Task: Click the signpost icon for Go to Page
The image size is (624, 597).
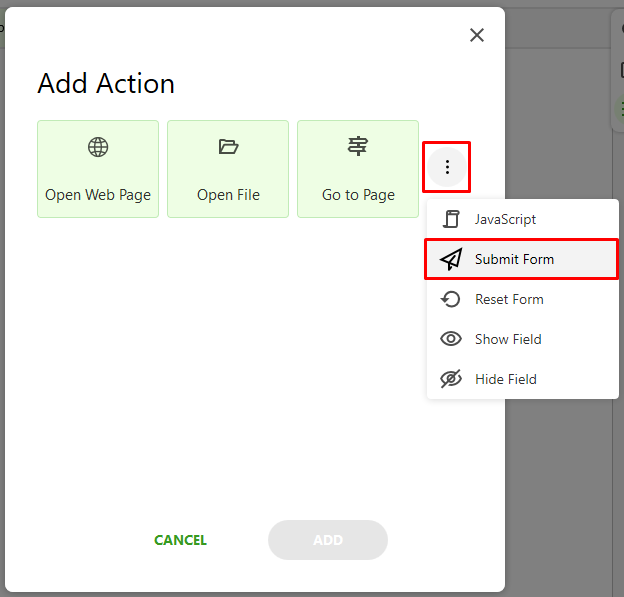Action: (358, 146)
